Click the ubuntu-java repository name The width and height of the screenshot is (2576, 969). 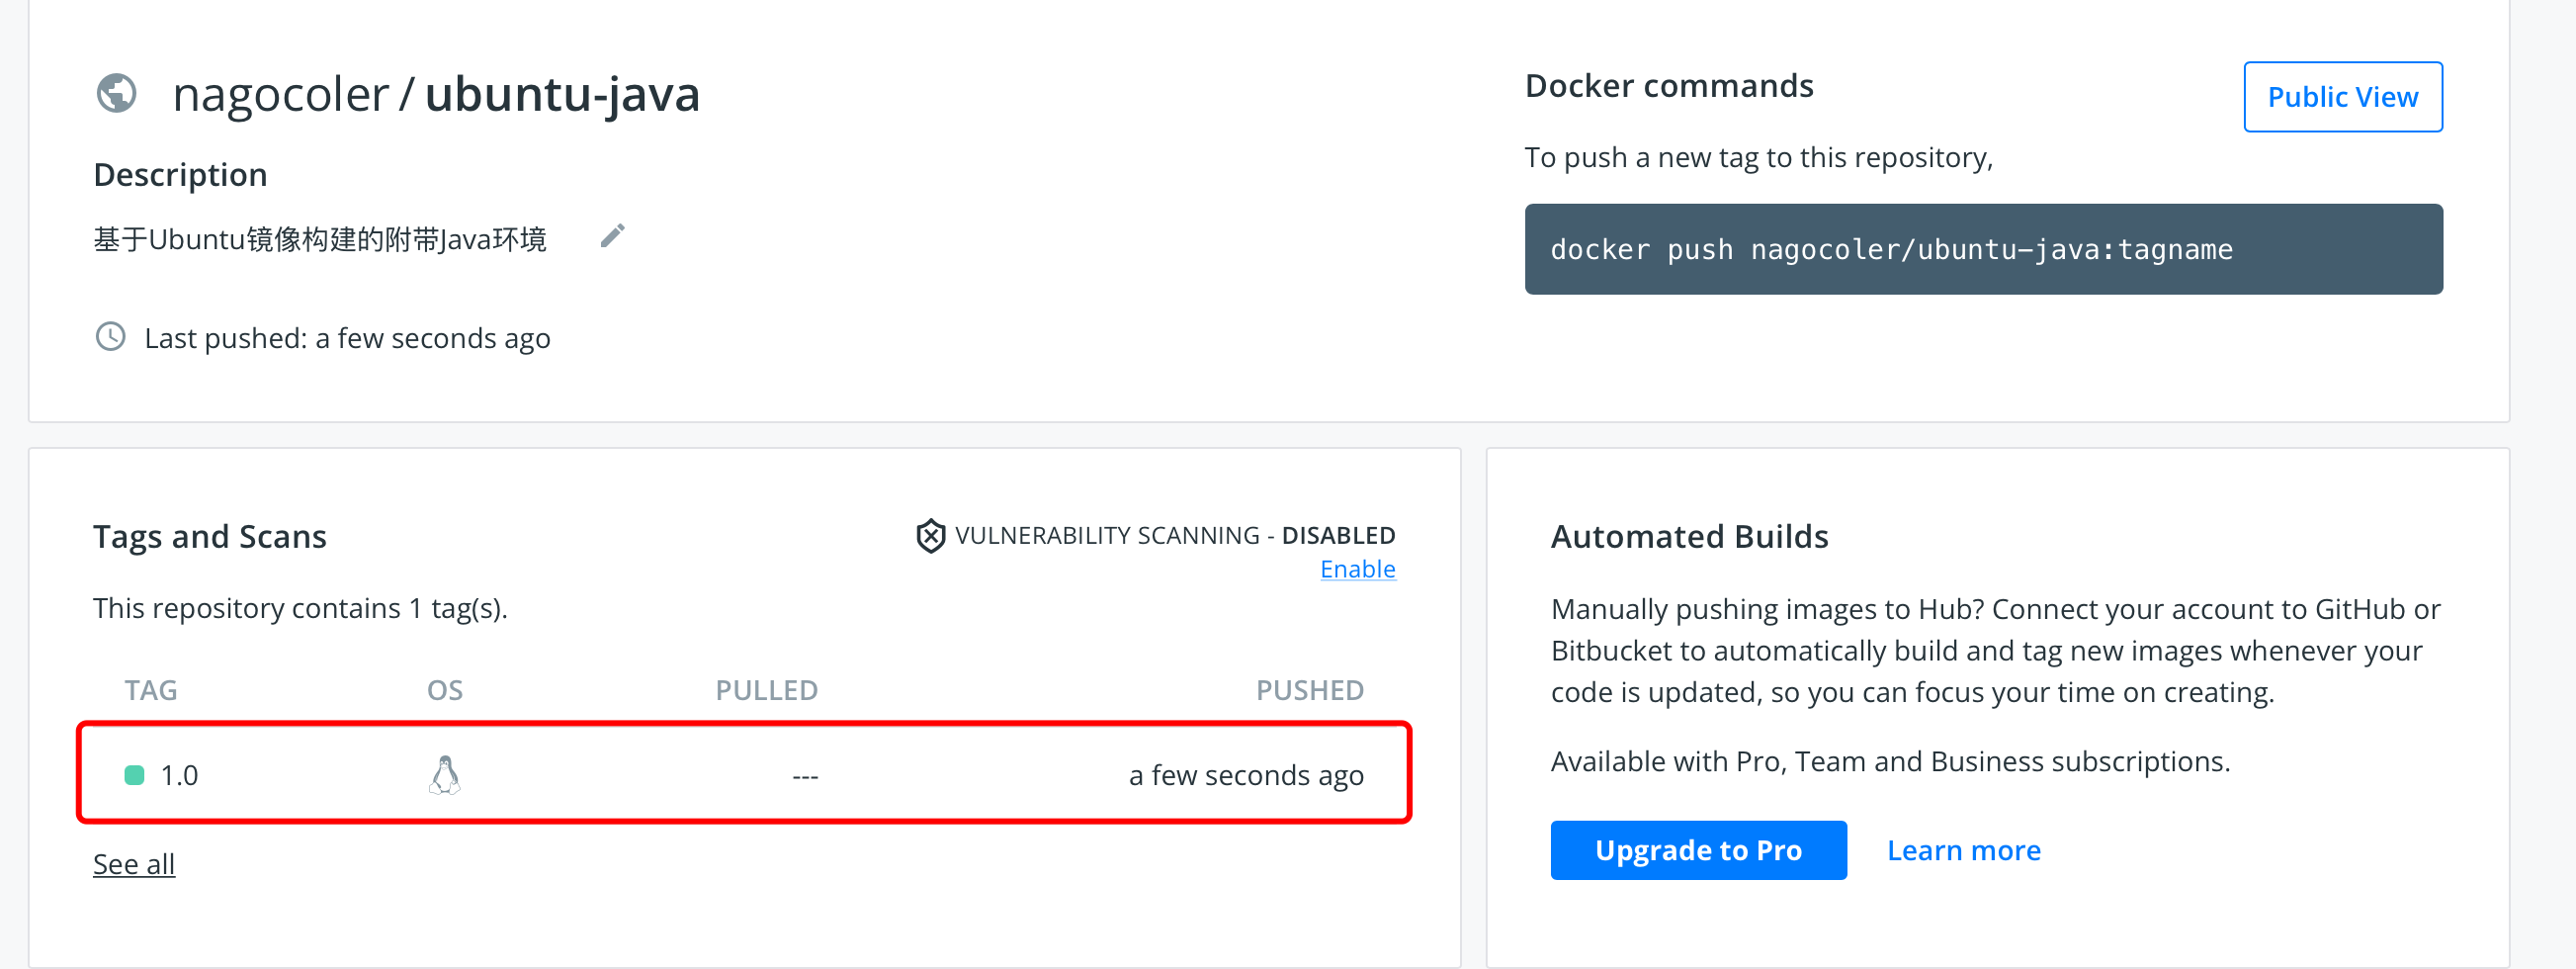click(x=562, y=95)
